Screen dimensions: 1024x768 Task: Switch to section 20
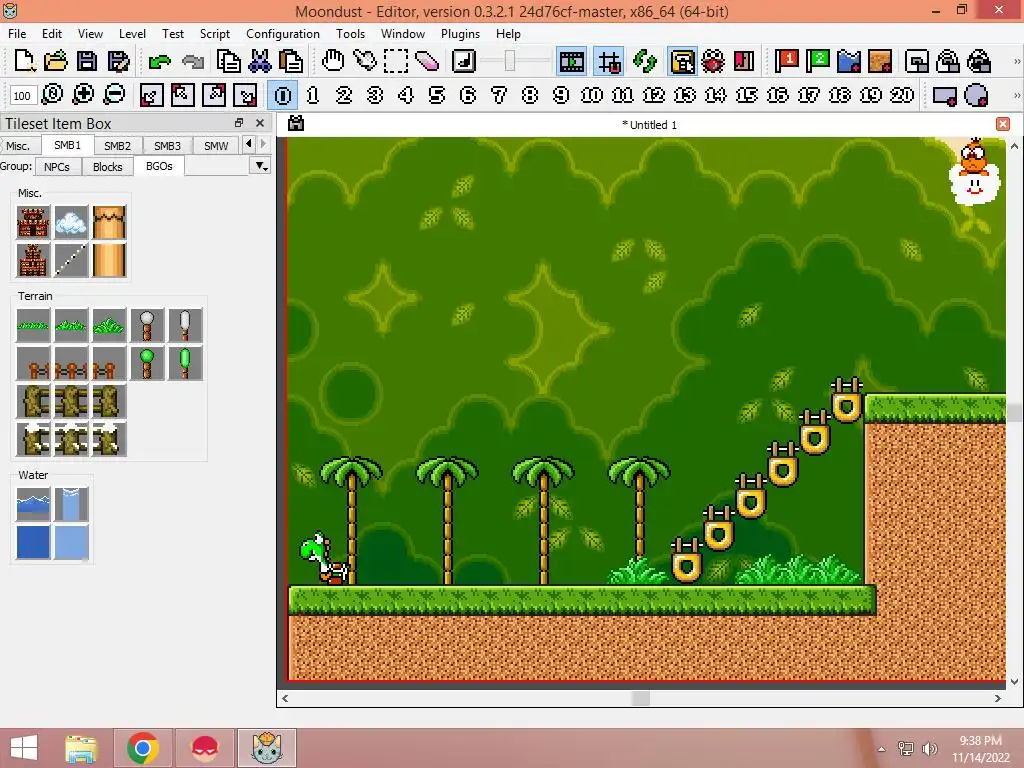coord(902,95)
